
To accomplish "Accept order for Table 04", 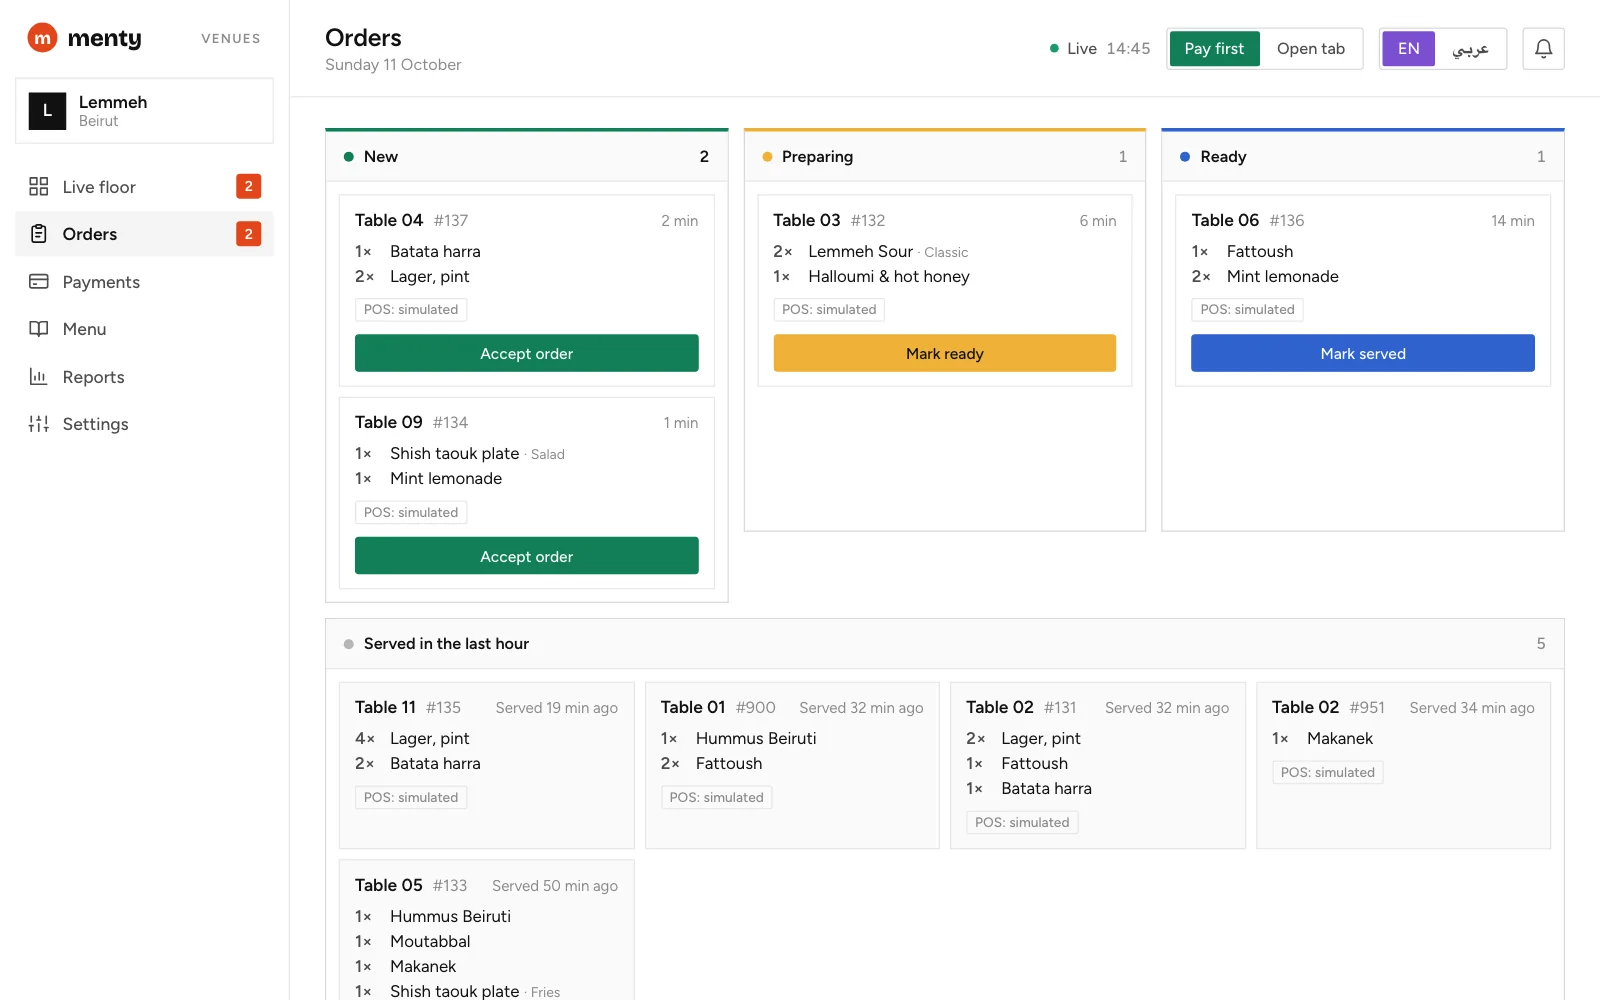I will (x=526, y=353).
